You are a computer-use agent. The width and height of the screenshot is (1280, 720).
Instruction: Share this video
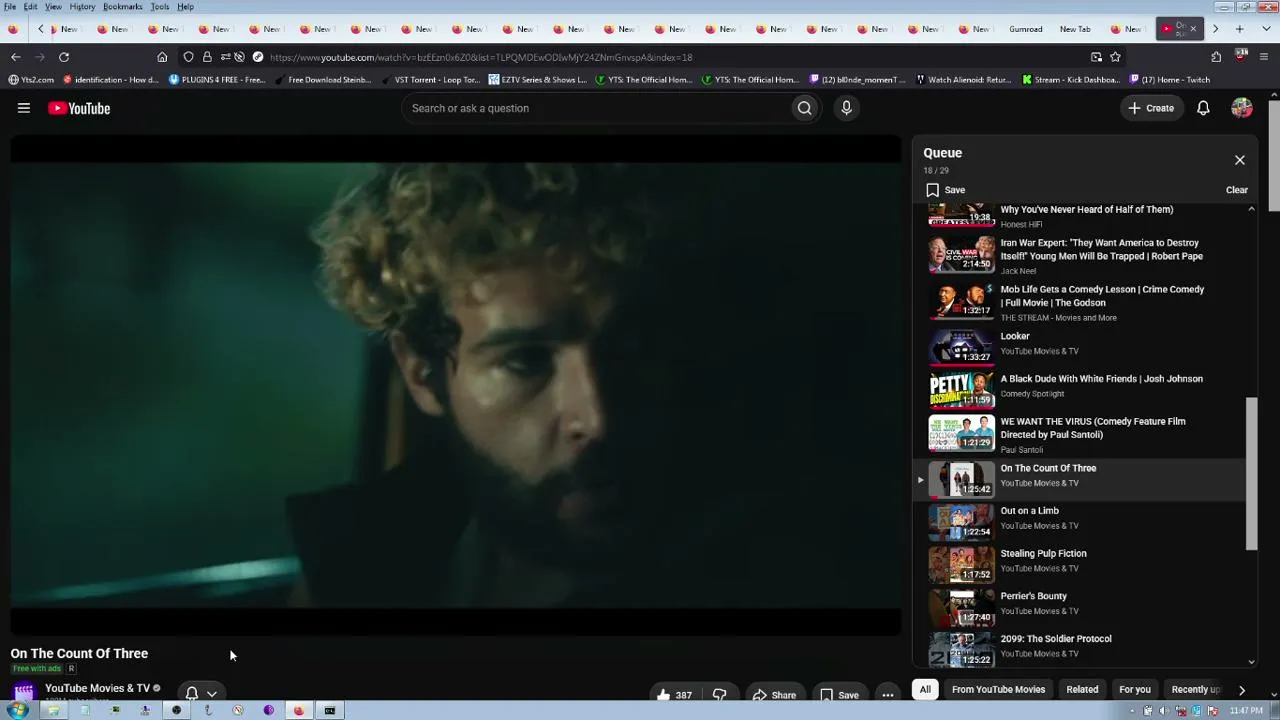[775, 695]
